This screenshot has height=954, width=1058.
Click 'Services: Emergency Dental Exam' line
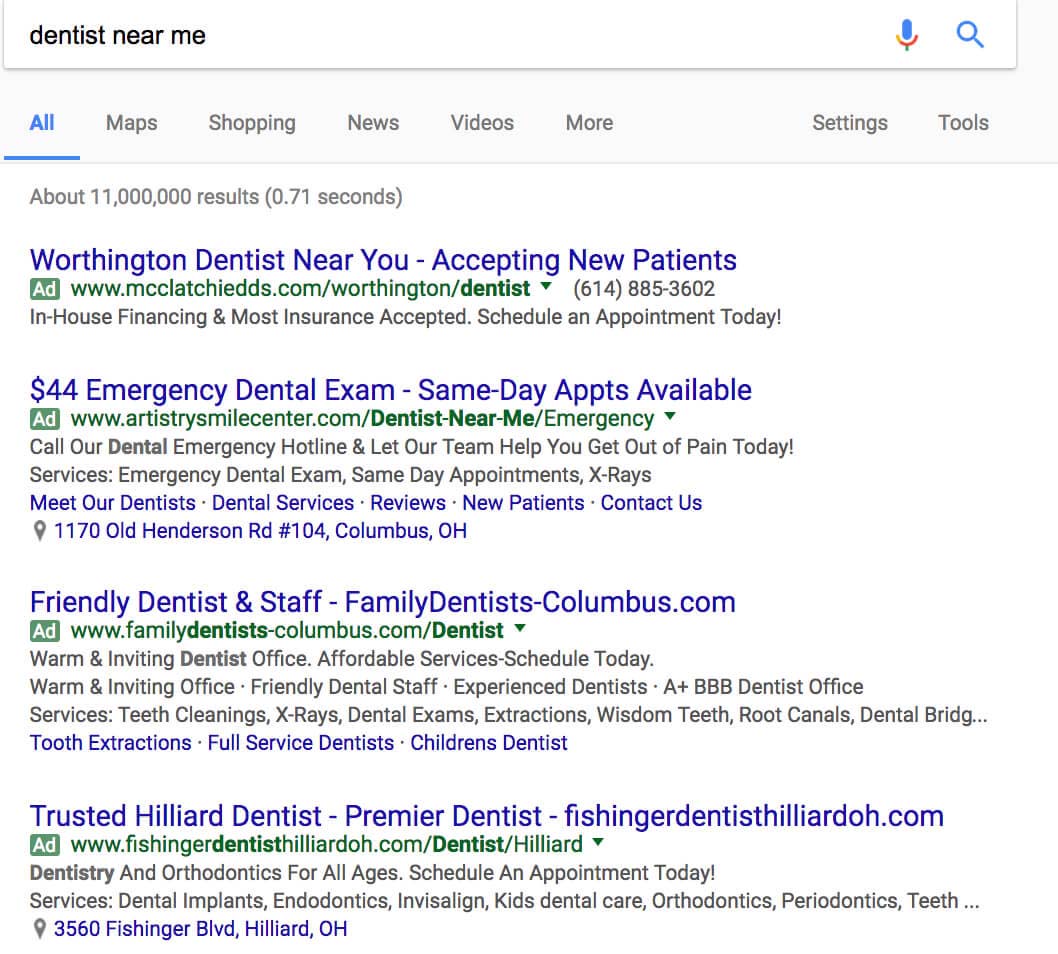tap(341, 475)
